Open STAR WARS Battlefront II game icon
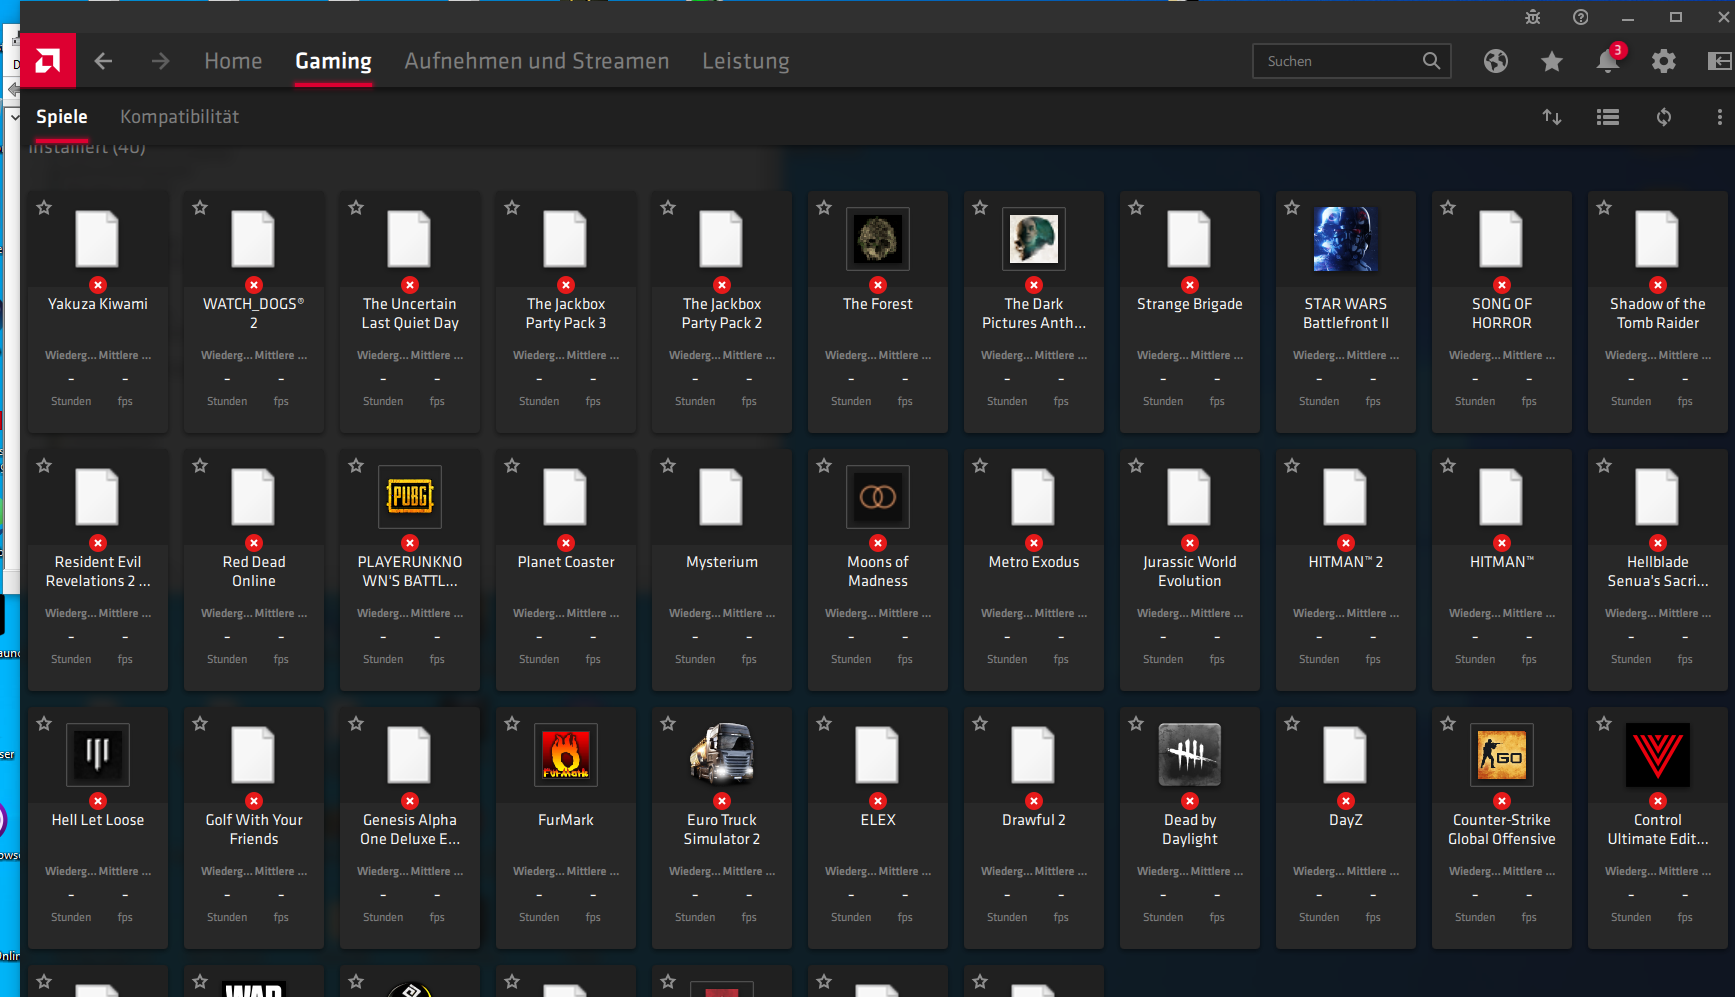 click(1346, 239)
